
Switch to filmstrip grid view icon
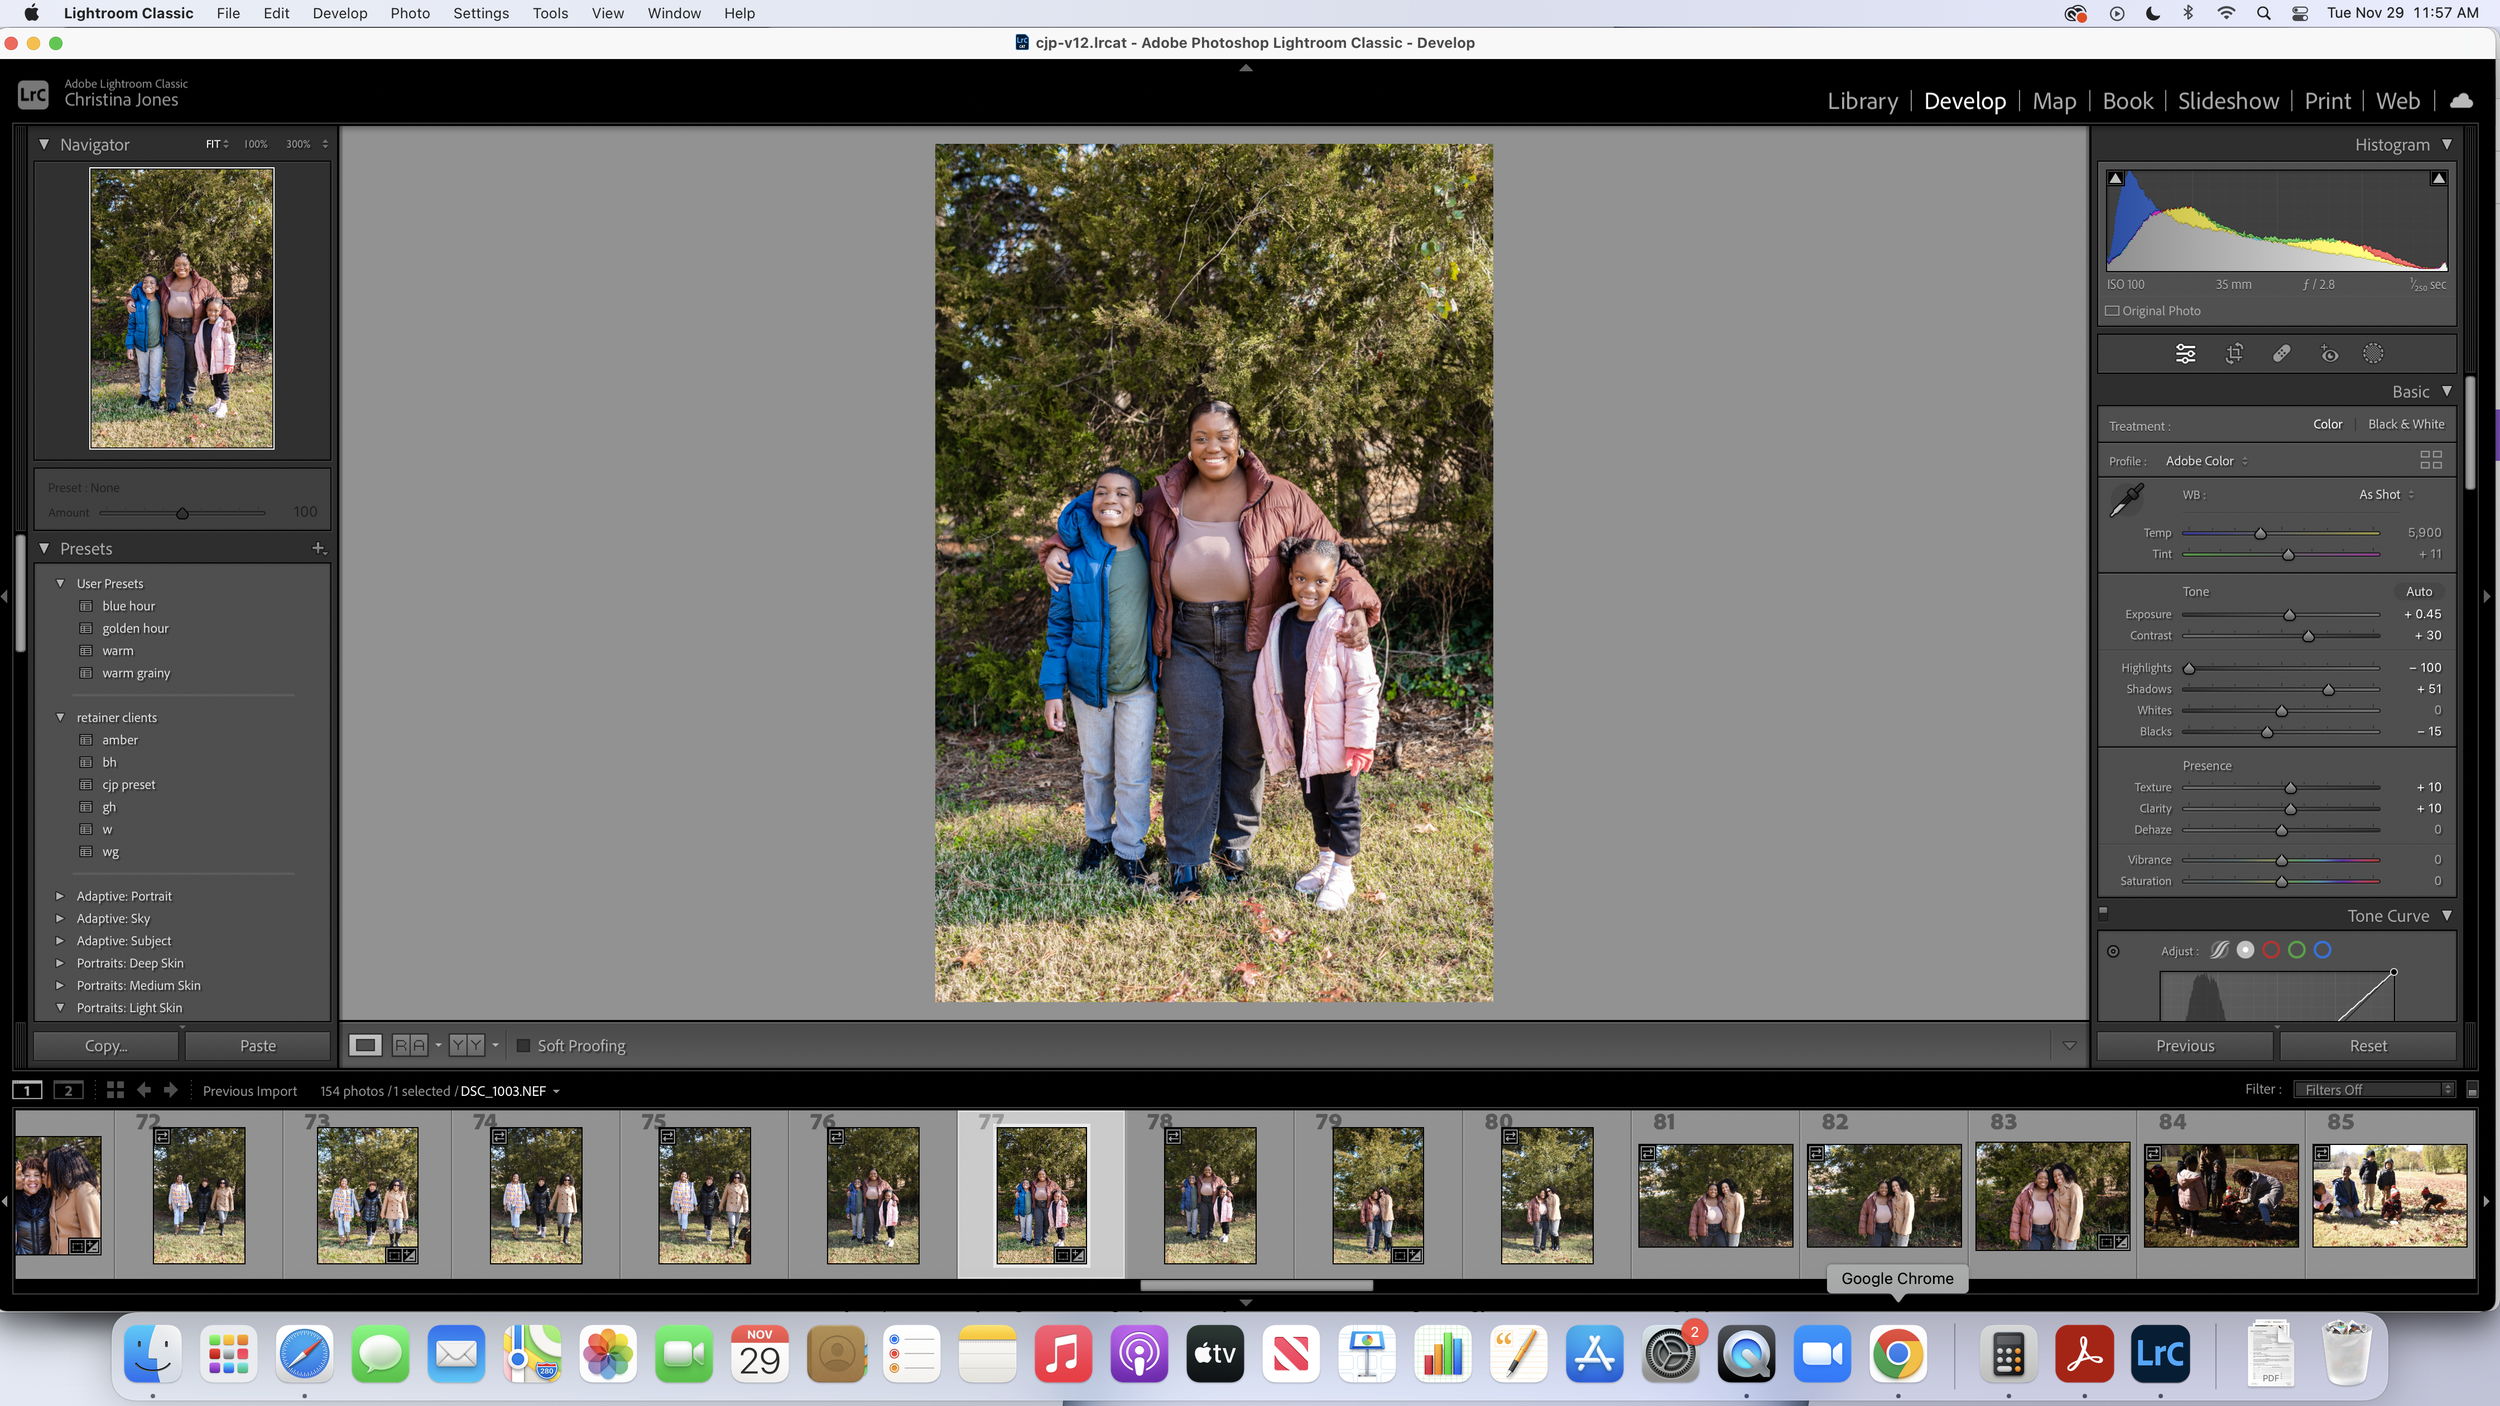click(115, 1091)
